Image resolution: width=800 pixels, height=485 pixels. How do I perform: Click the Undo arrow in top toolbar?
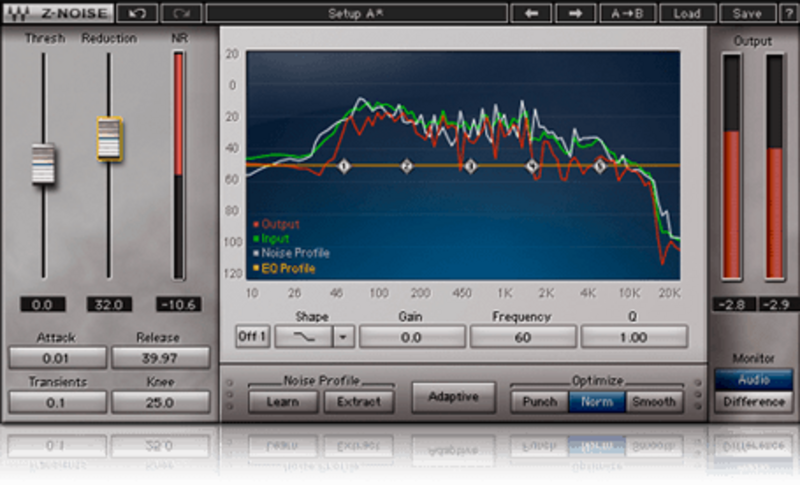136,14
